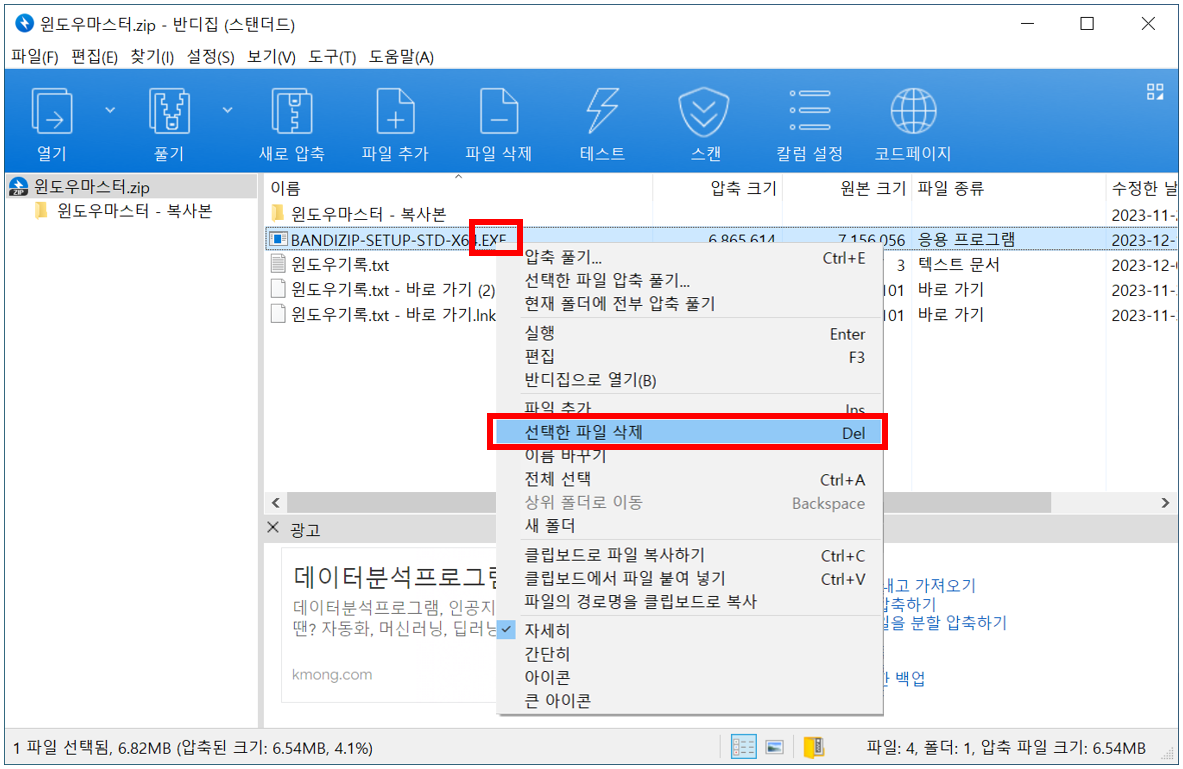1183x769 pixels.
Task: Click the detailed list view icon in status bar
Action: pyautogui.click(x=743, y=747)
